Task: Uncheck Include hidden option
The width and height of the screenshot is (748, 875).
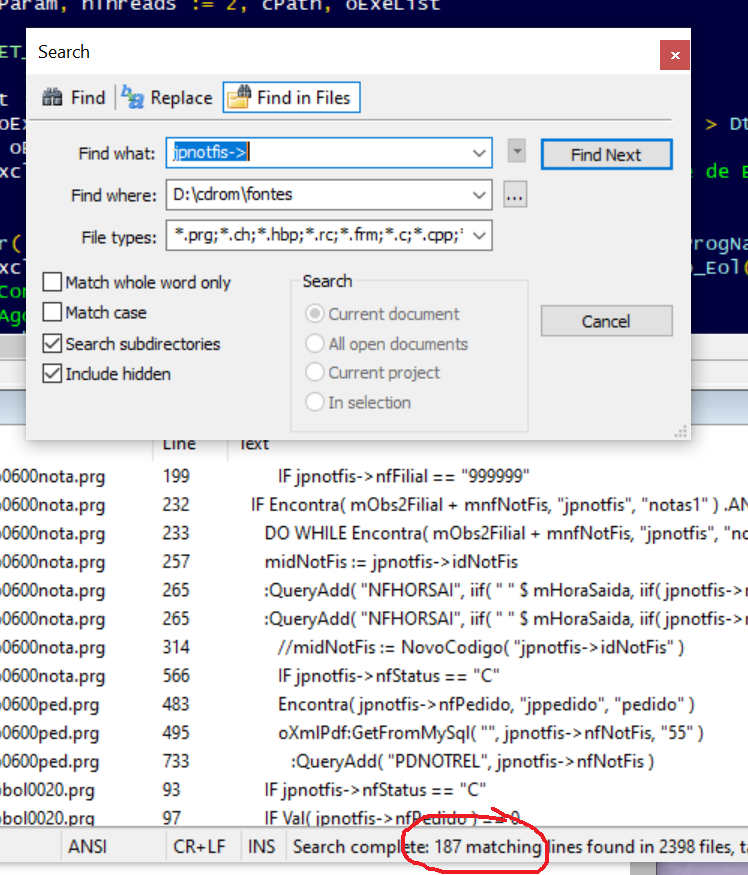Action: (x=52, y=374)
